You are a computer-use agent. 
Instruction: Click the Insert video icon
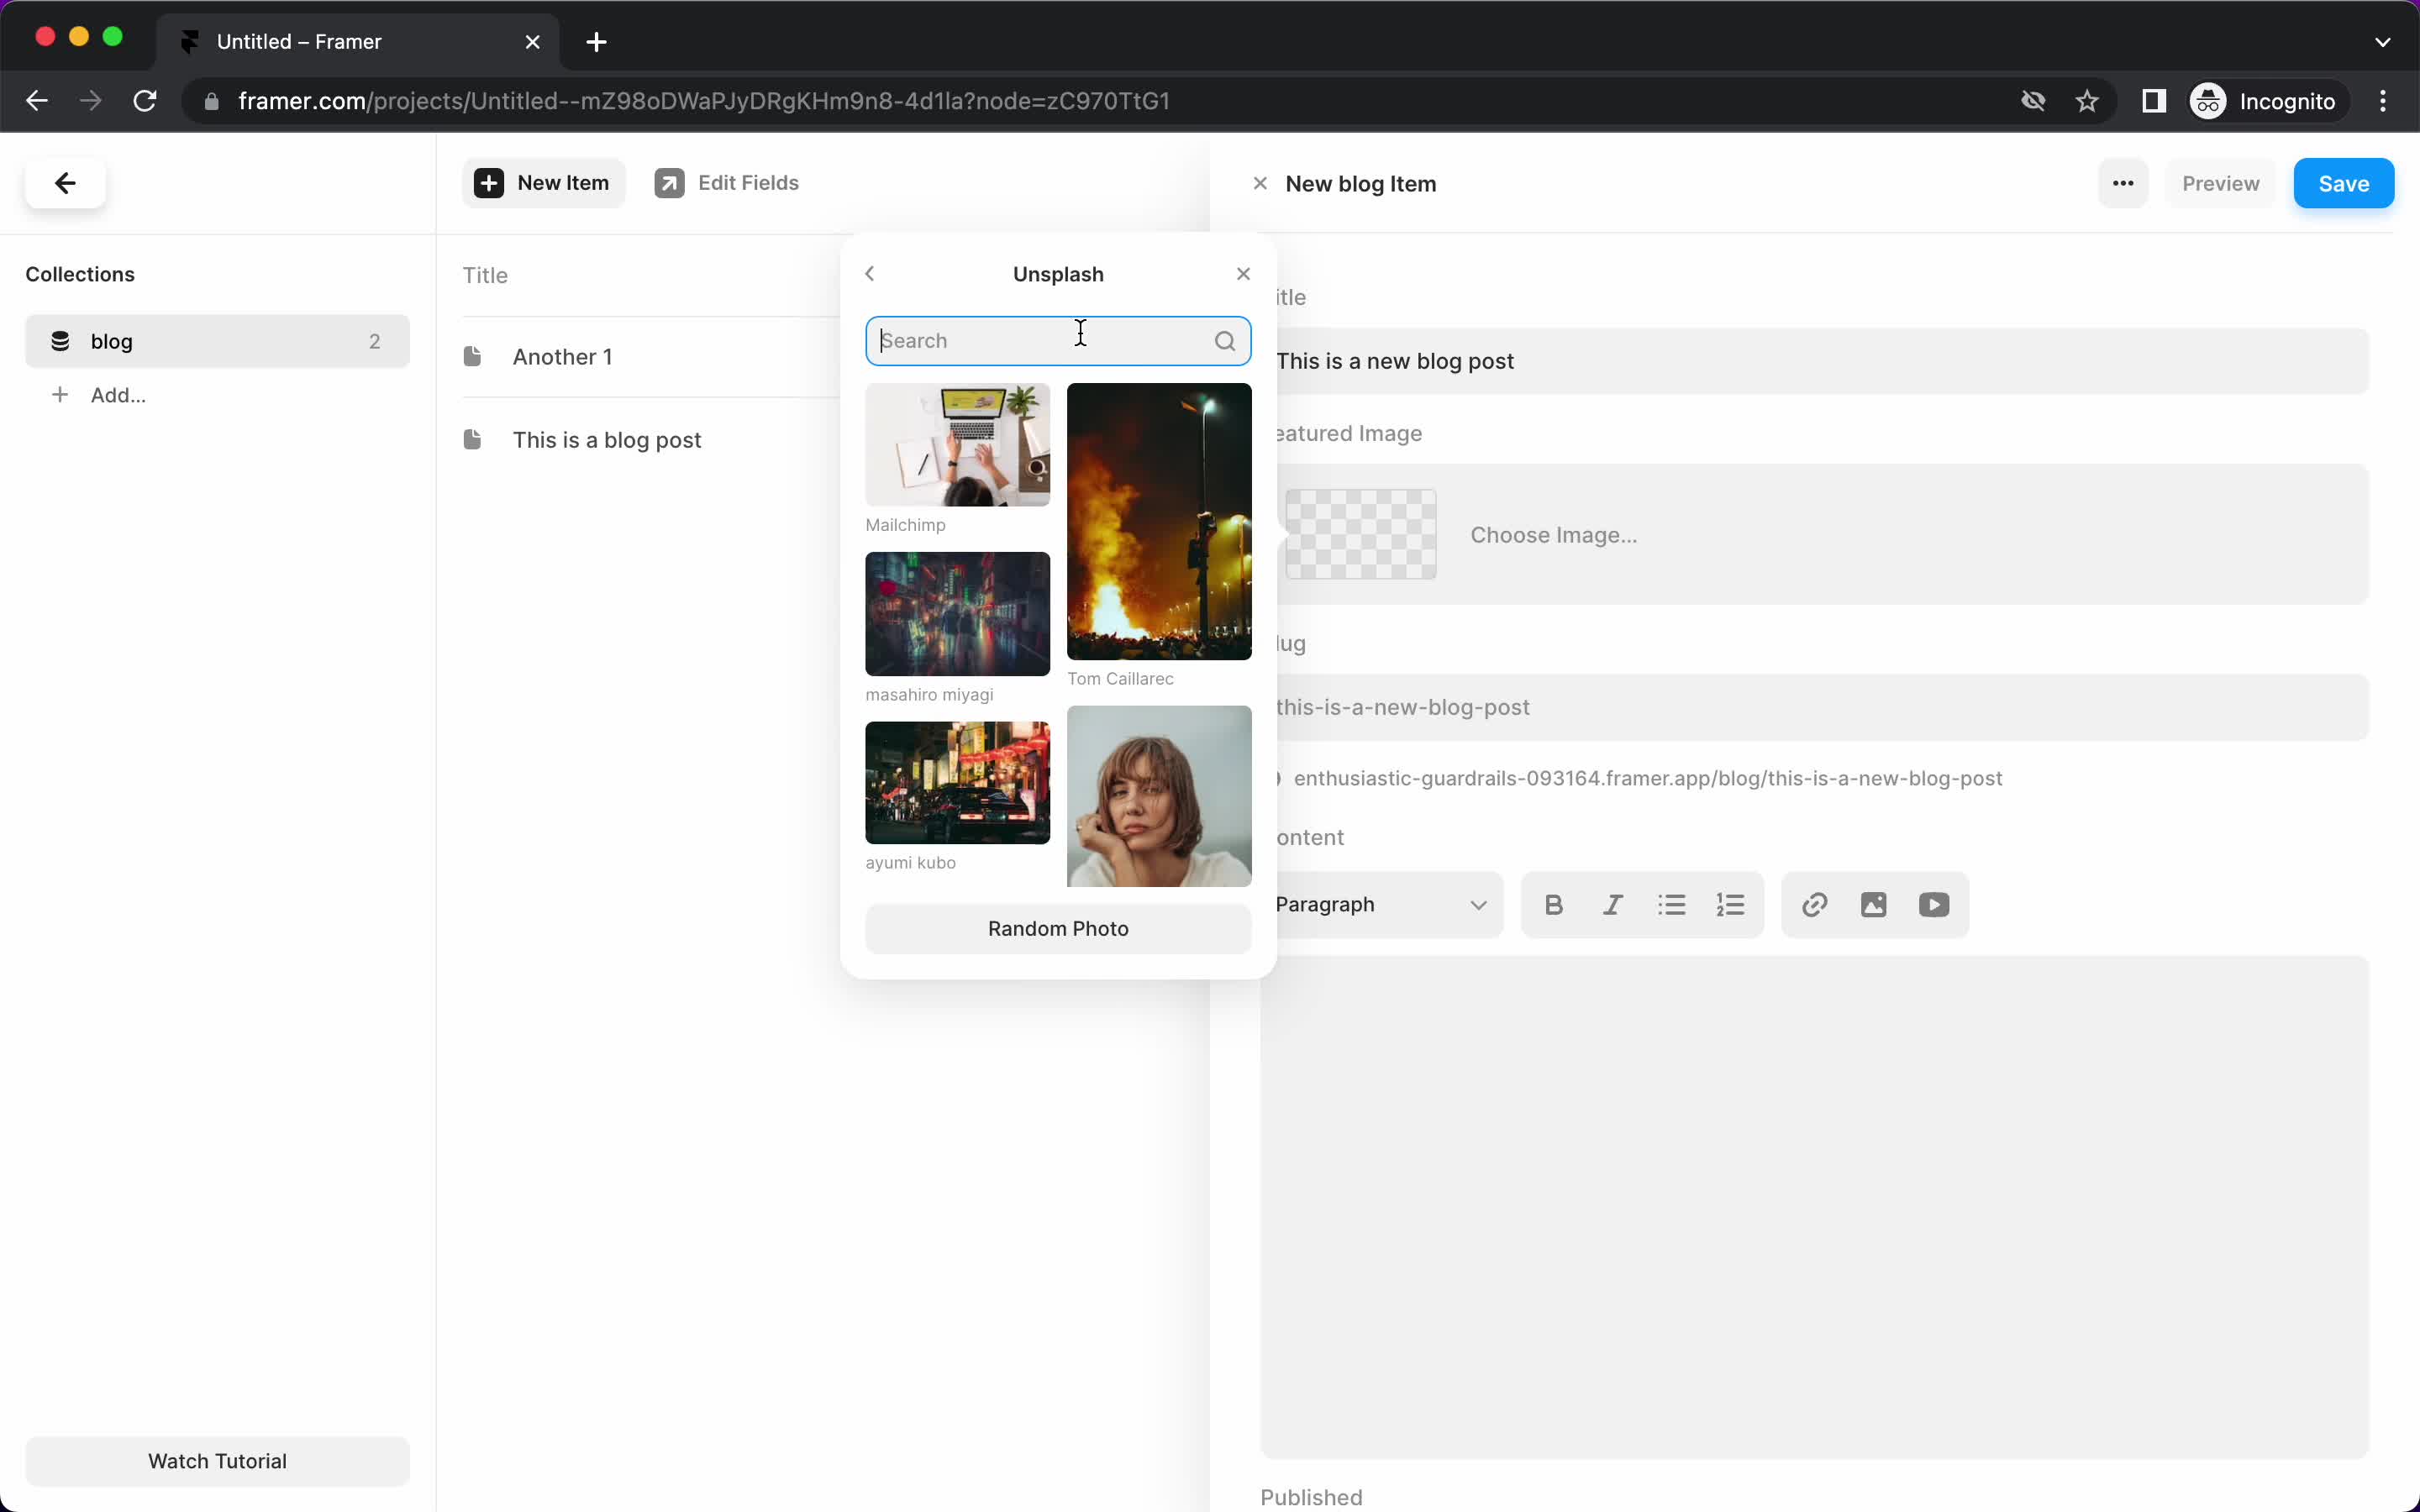pos(1932,904)
